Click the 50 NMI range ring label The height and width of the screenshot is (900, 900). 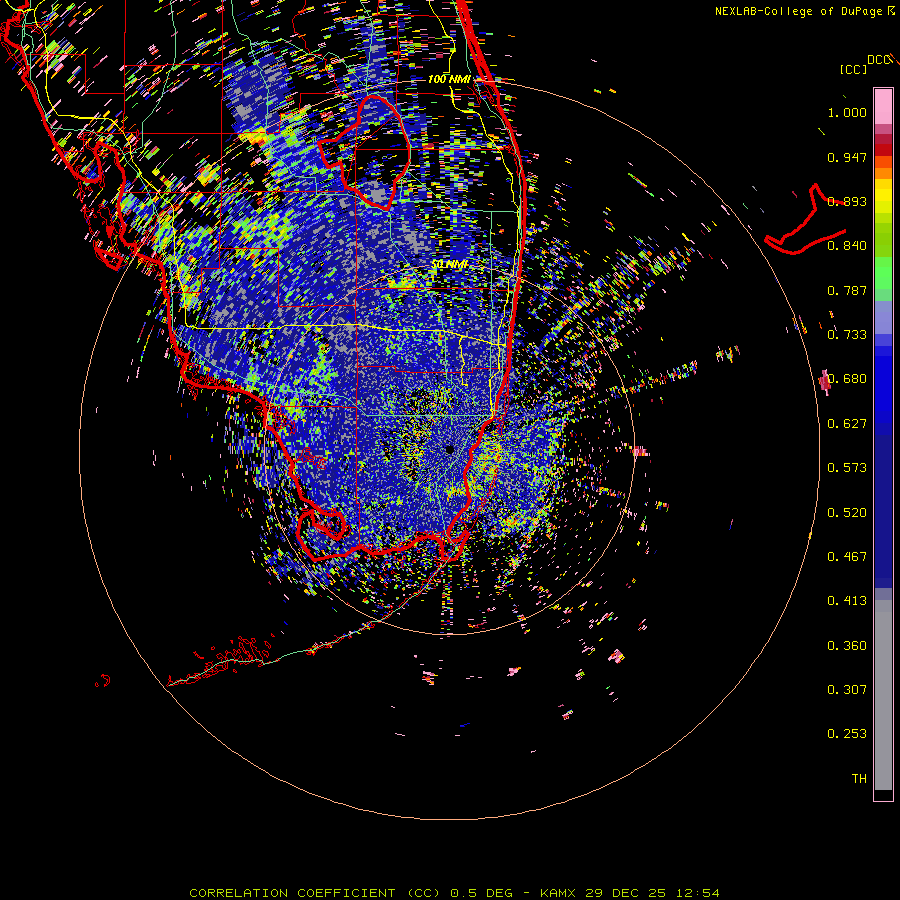(x=449, y=265)
